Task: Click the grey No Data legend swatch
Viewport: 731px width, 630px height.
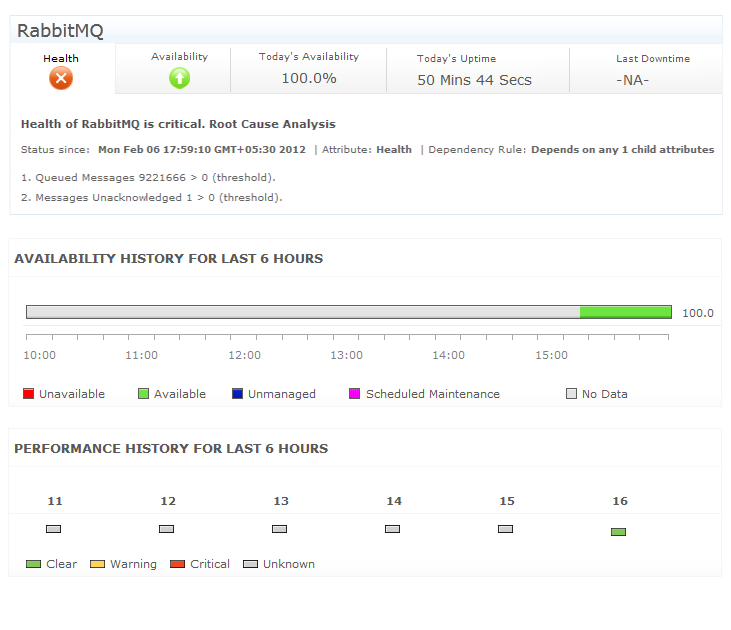Action: click(571, 394)
